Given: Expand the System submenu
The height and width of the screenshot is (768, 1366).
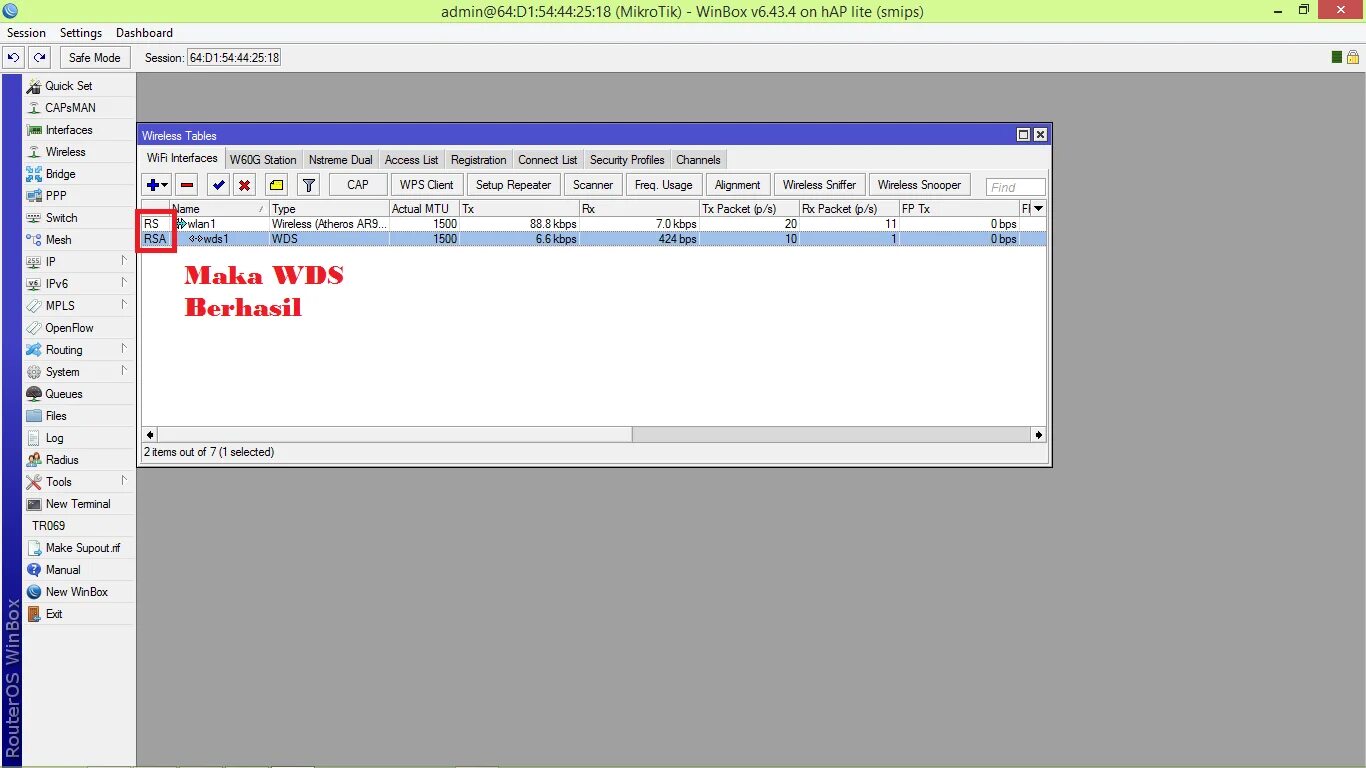Looking at the screenshot, I should 124,371.
